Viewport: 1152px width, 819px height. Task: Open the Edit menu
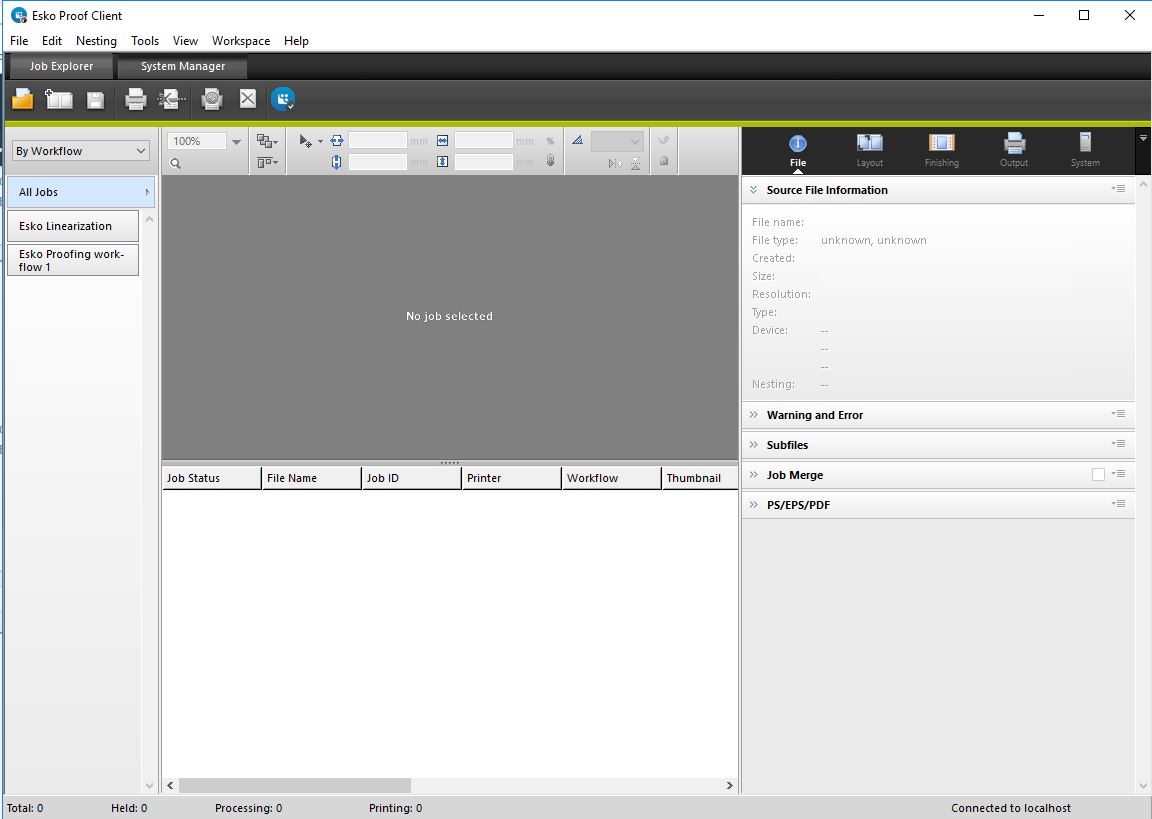click(51, 41)
